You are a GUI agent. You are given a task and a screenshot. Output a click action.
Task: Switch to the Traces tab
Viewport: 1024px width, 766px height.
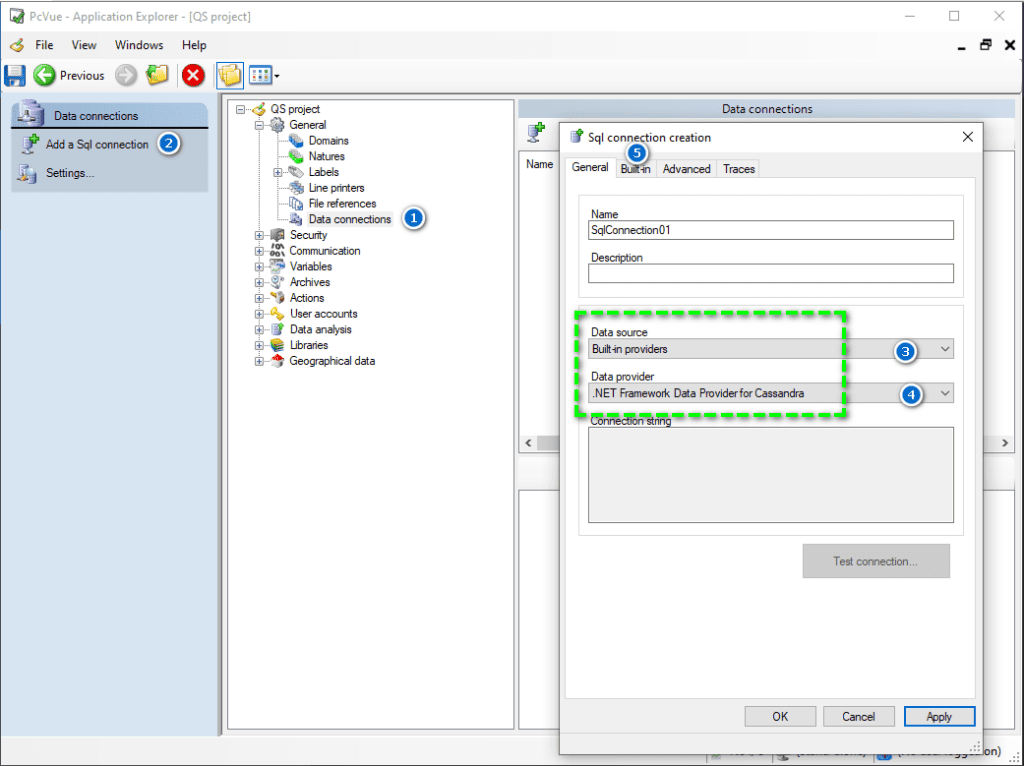(739, 168)
